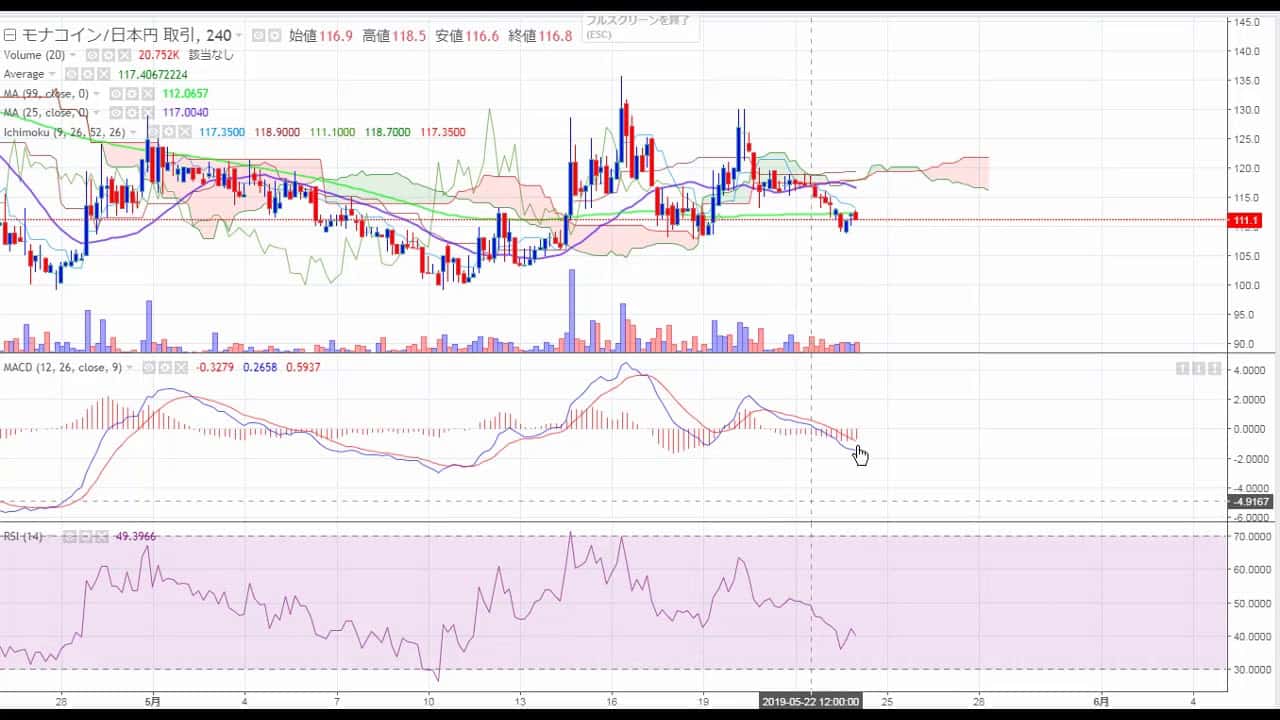The image size is (1280, 720).
Task: Open the Average indicator dropdown arrow
Action: click(x=52, y=74)
